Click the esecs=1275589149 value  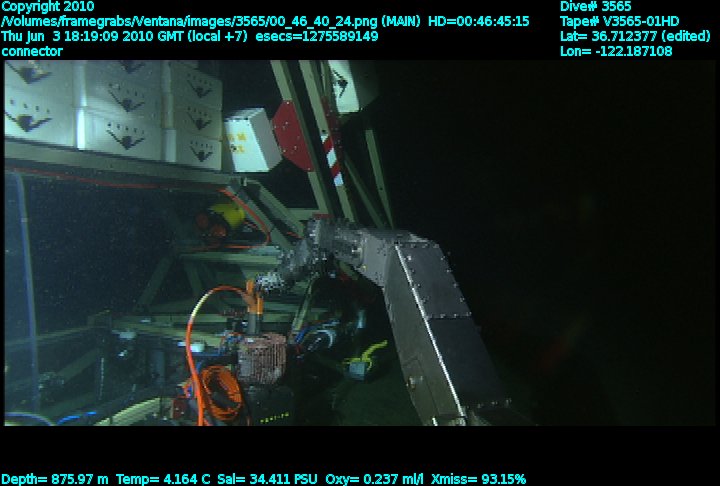coord(316,36)
